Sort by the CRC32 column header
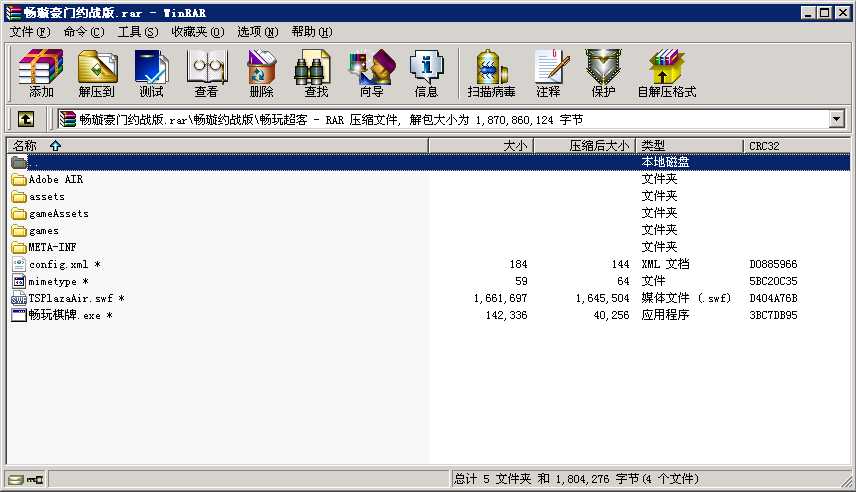Image resolution: width=856 pixels, height=492 pixels. [x=796, y=145]
